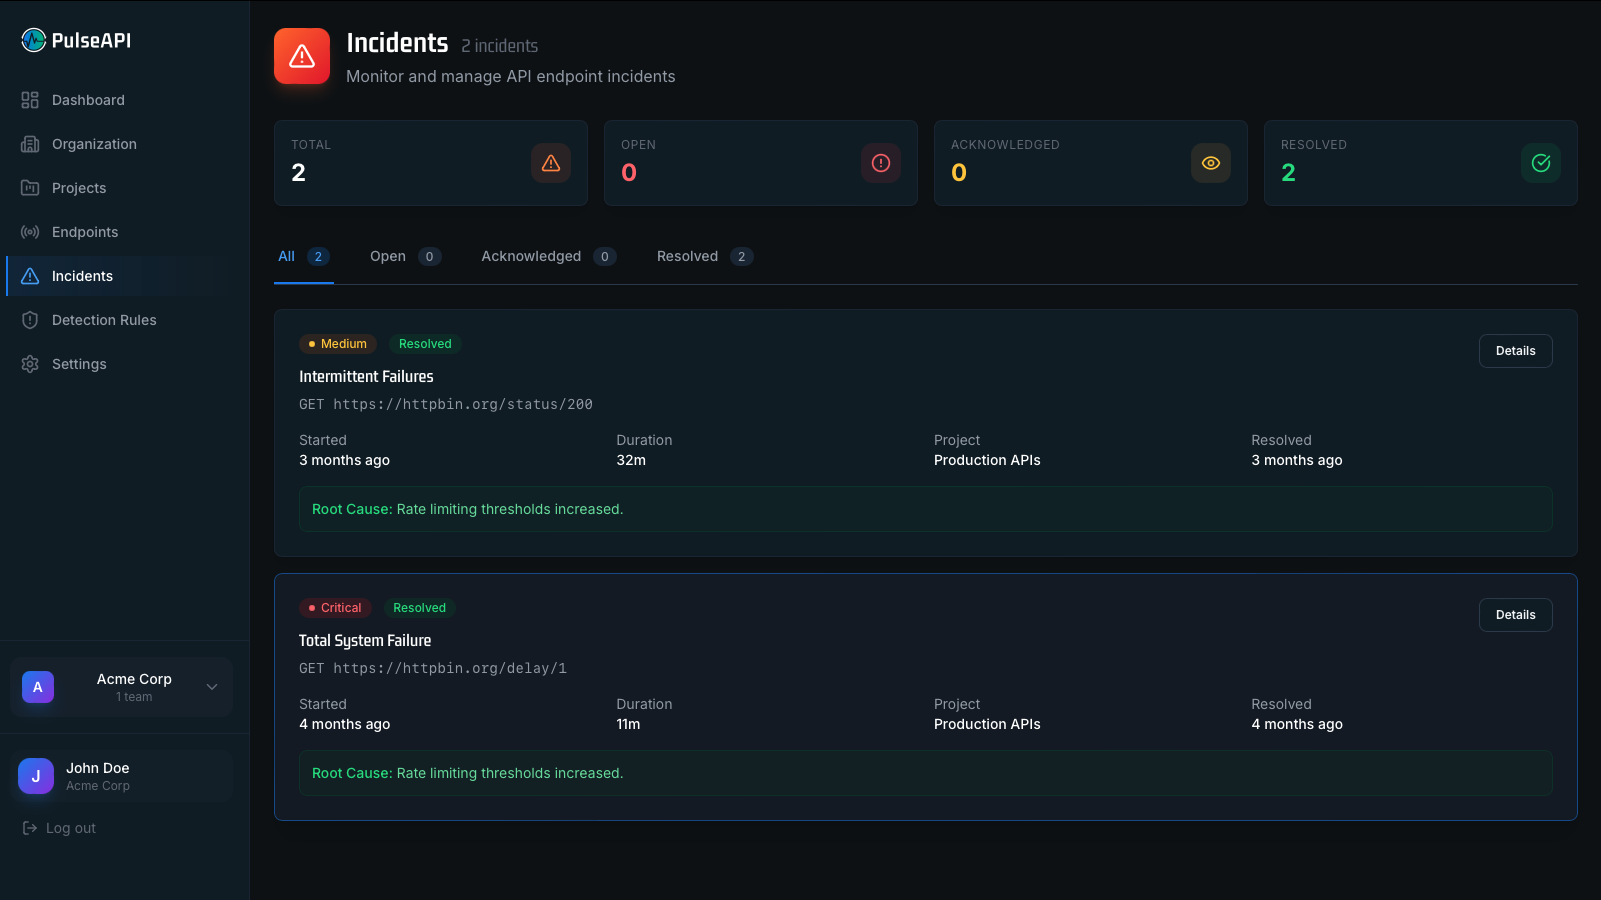Click the green checkmark on Resolved card

click(1541, 162)
